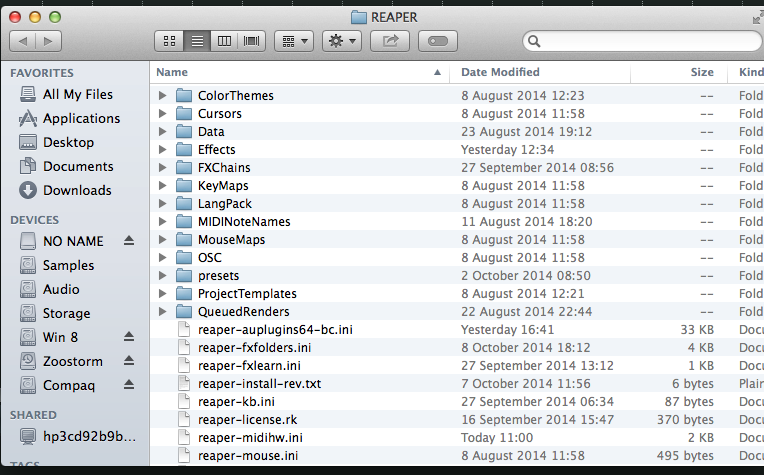
Task: Select the Audio drive
Action: (x=50, y=289)
